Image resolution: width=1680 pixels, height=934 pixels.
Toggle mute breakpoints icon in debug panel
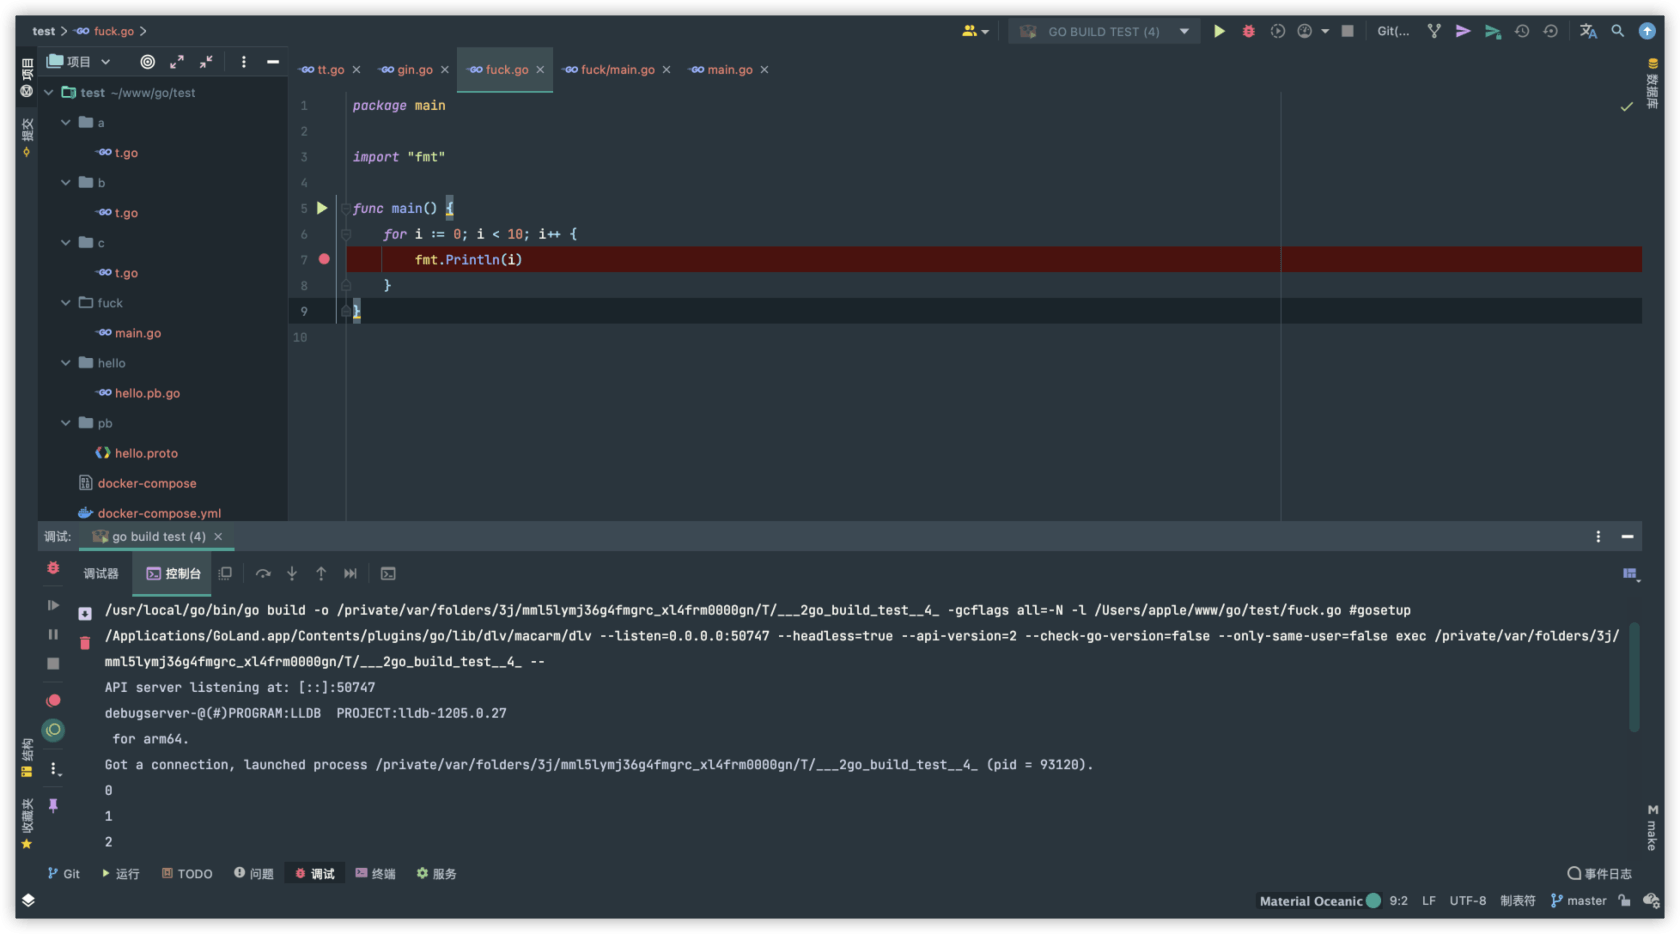(x=53, y=730)
